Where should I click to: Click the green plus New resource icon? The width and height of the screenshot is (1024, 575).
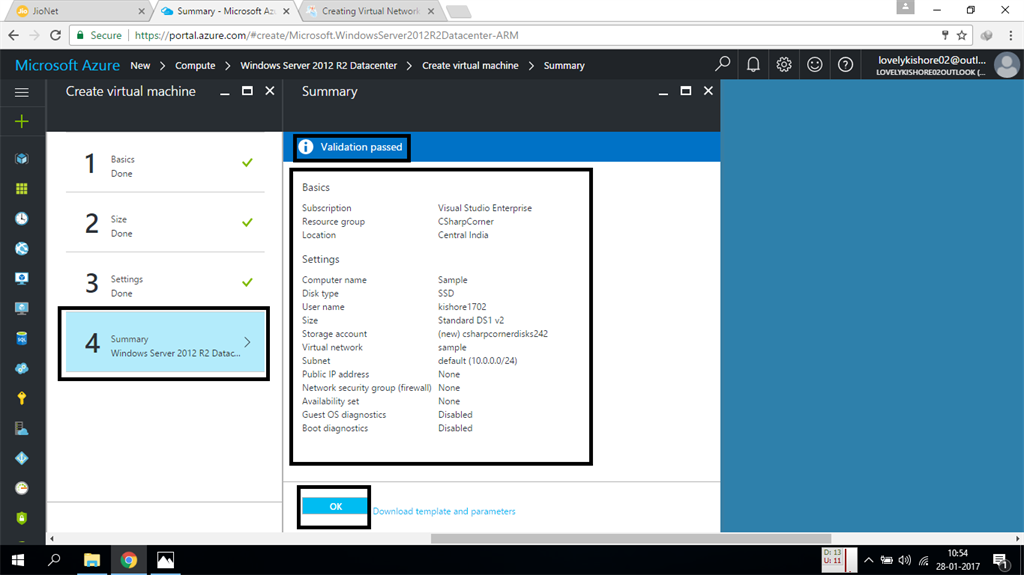(22, 122)
